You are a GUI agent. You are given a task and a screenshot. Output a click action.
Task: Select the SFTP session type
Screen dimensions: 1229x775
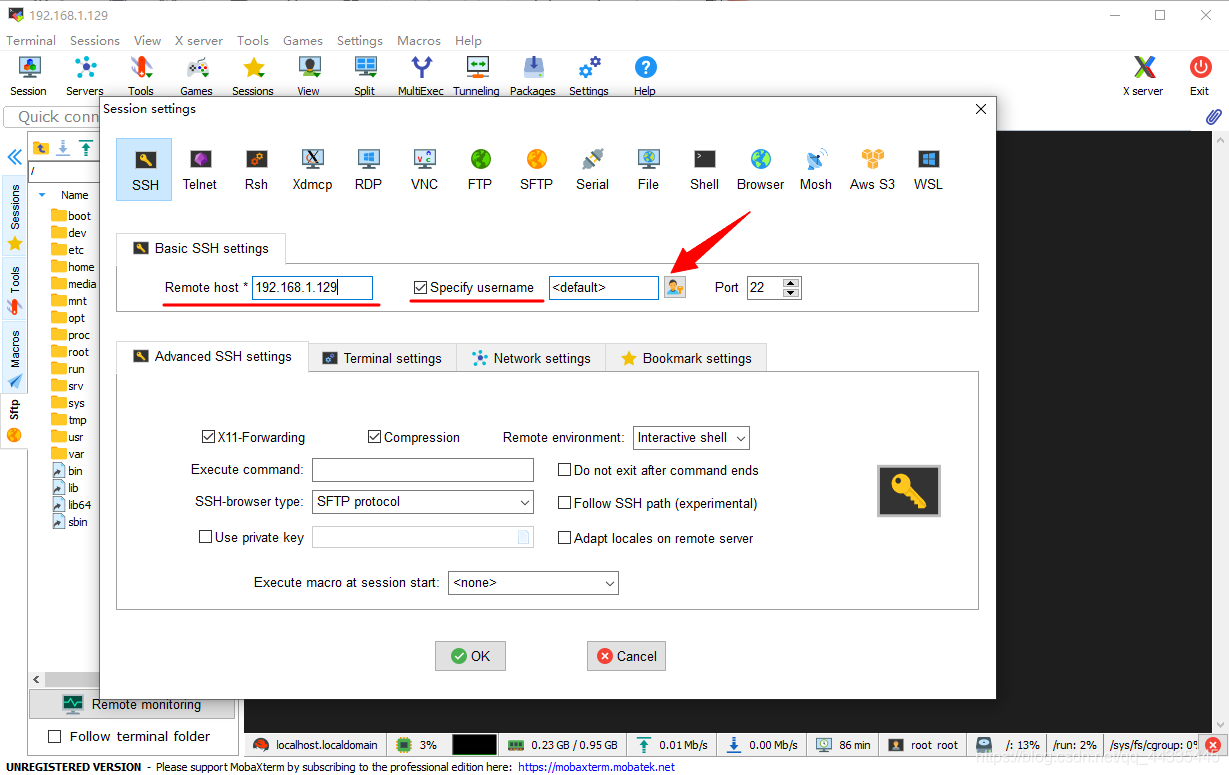[x=536, y=169]
